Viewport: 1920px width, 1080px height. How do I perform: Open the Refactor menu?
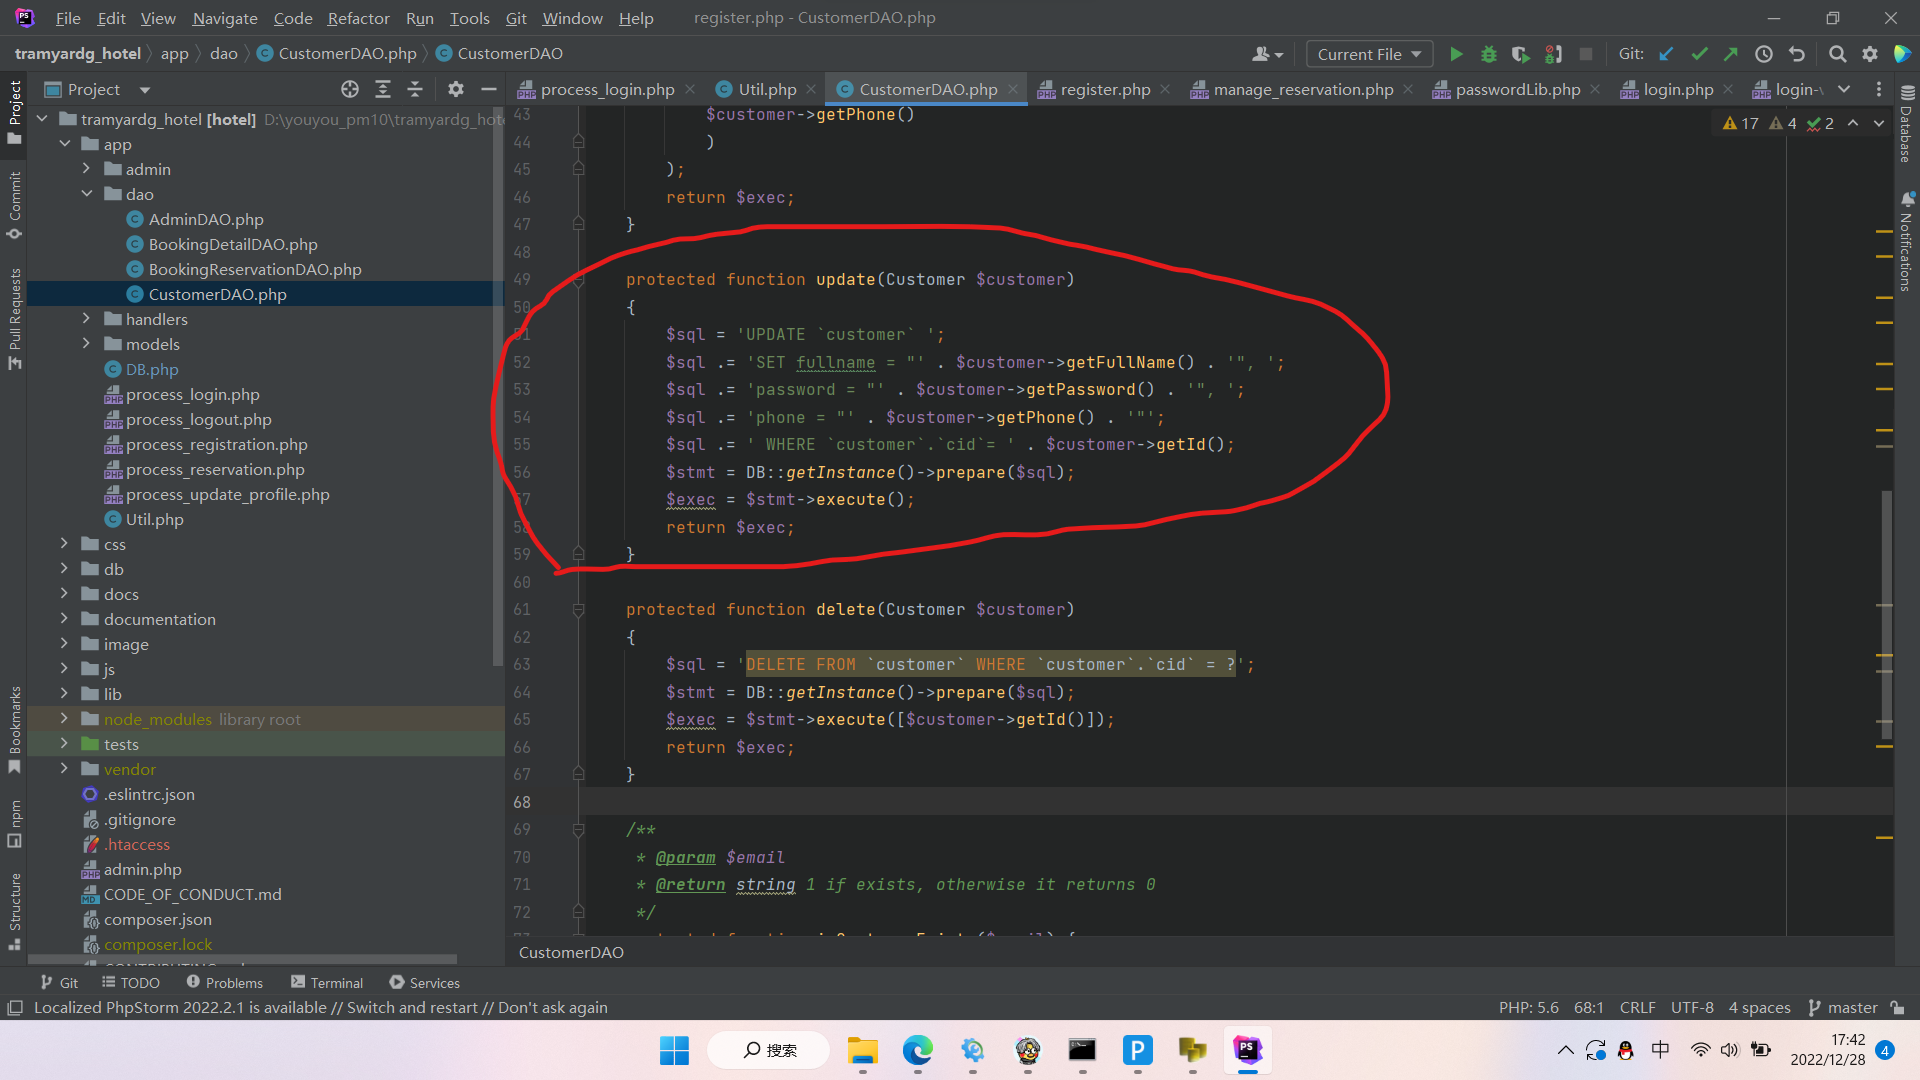(x=358, y=18)
